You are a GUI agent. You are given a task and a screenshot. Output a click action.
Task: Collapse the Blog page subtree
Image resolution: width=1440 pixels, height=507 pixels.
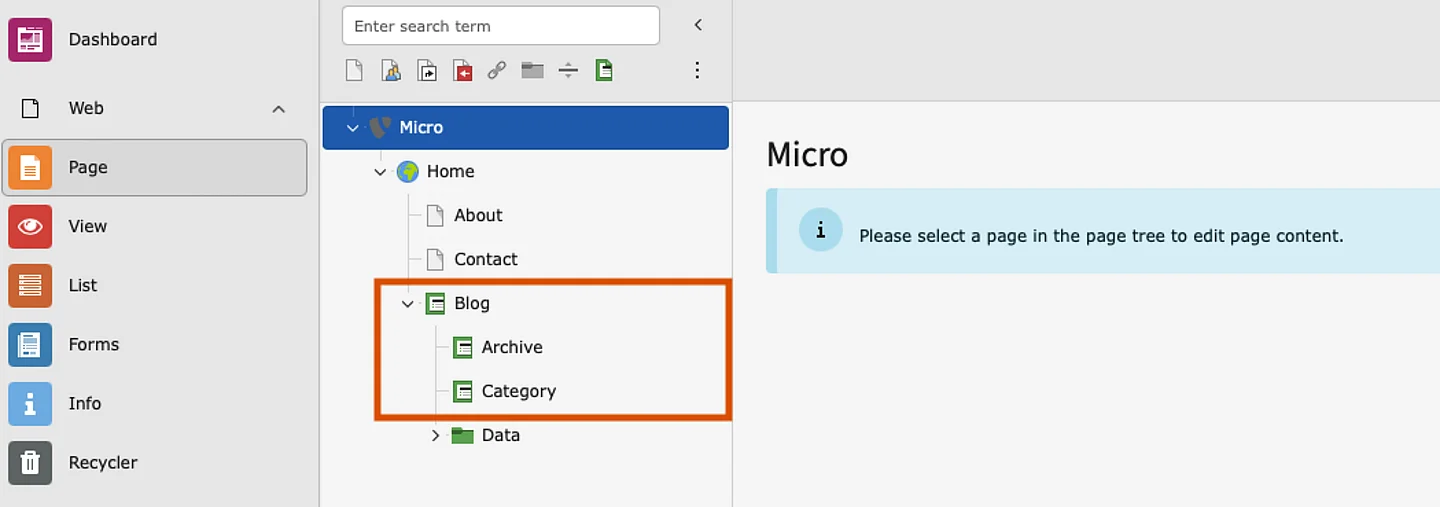point(408,304)
